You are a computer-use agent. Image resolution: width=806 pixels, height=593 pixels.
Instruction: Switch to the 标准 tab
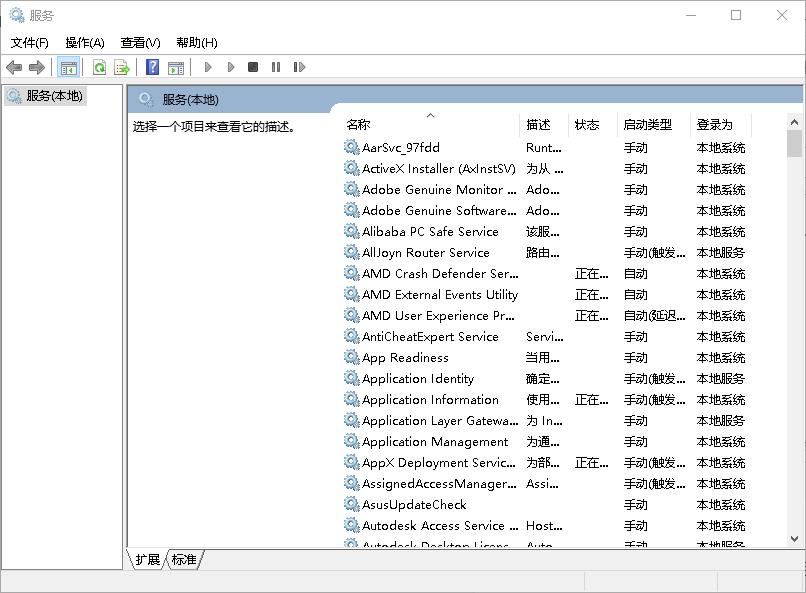tap(182, 560)
